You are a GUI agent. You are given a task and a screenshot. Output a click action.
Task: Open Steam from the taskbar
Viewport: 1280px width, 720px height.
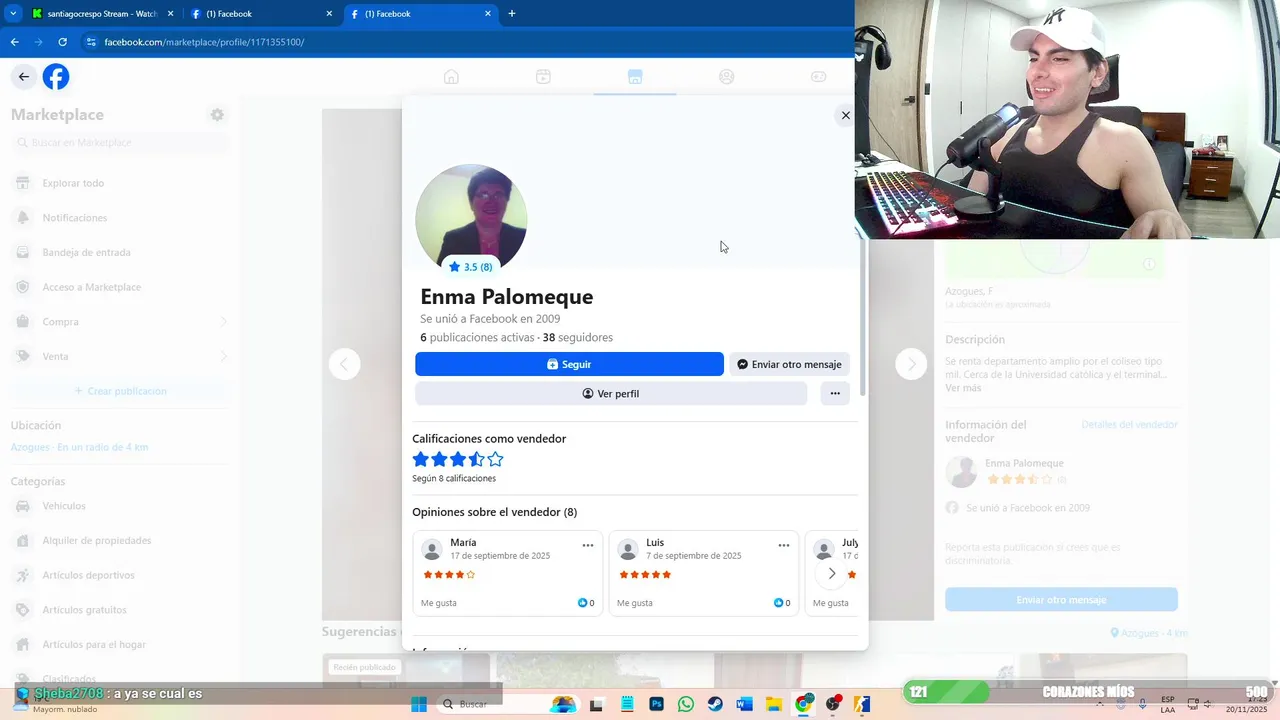[x=715, y=704]
